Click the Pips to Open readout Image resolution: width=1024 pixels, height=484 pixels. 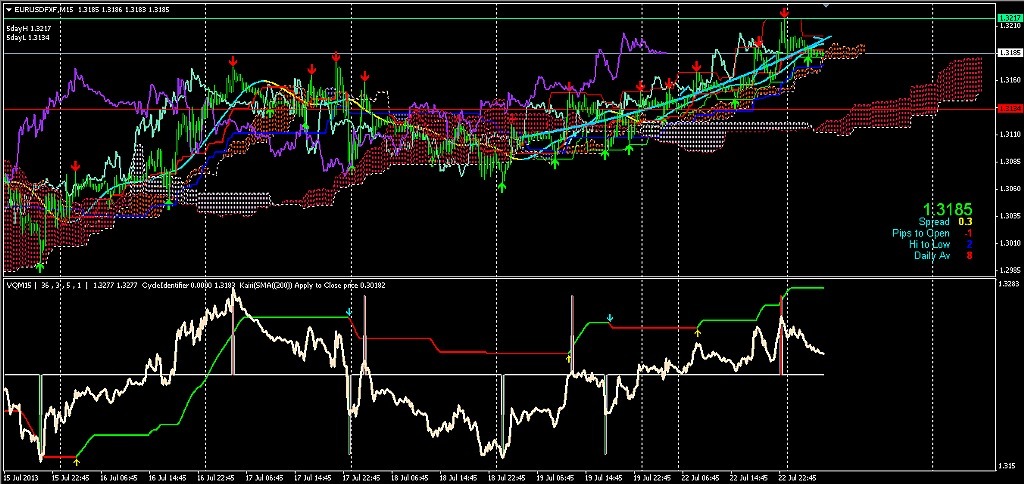point(933,233)
